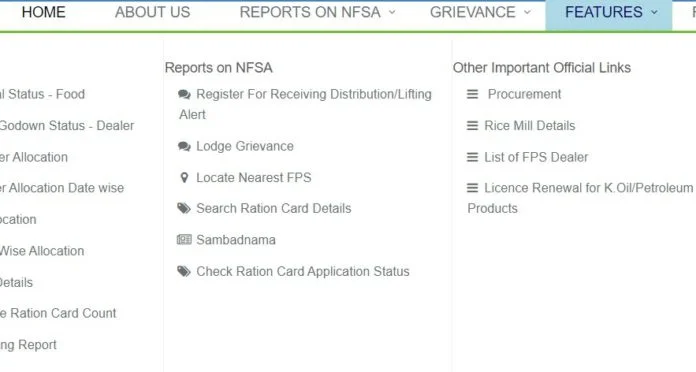The height and width of the screenshot is (372, 696).
Task: Open the Ration Card Count report link
Action: [58, 313]
